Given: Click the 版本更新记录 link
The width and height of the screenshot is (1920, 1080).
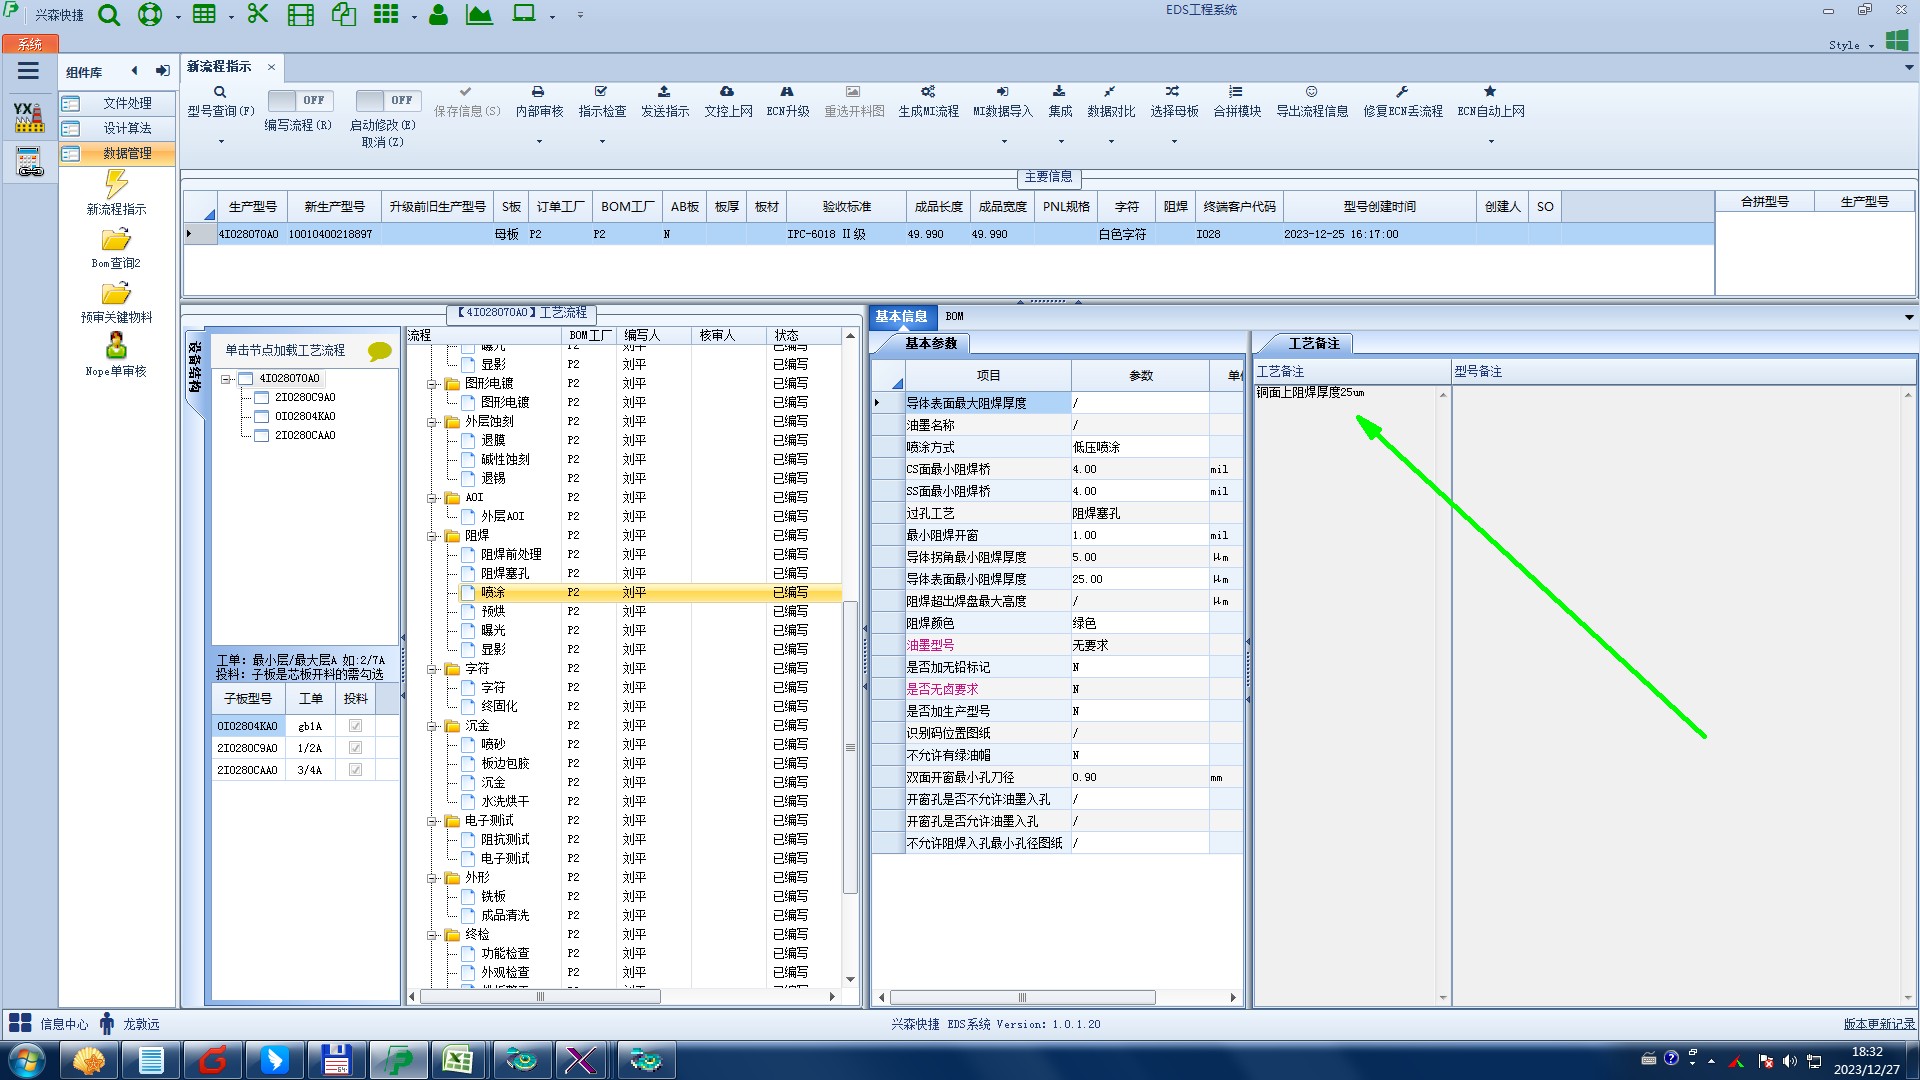Looking at the screenshot, I should tap(1878, 1024).
